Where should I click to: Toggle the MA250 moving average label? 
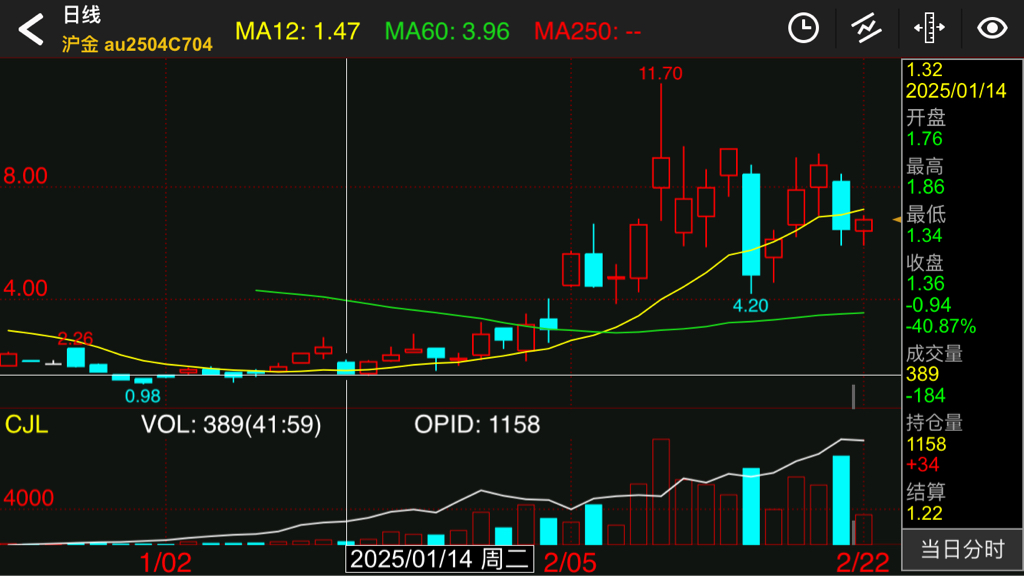tap(587, 31)
